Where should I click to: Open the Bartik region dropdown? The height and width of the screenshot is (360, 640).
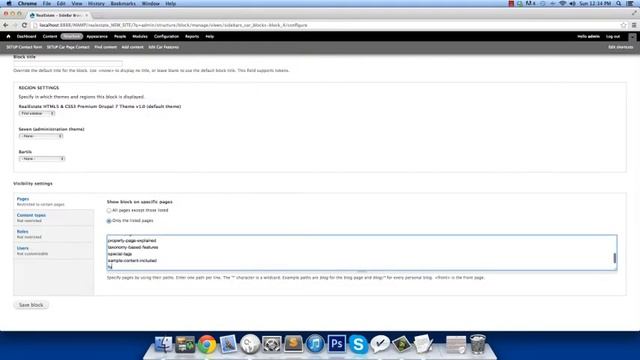pos(42,159)
